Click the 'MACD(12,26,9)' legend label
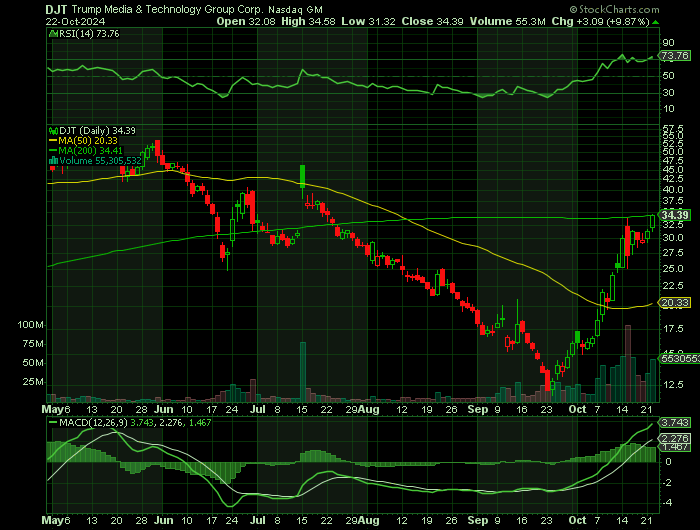This screenshot has width=700, height=530. pyautogui.click(x=93, y=422)
